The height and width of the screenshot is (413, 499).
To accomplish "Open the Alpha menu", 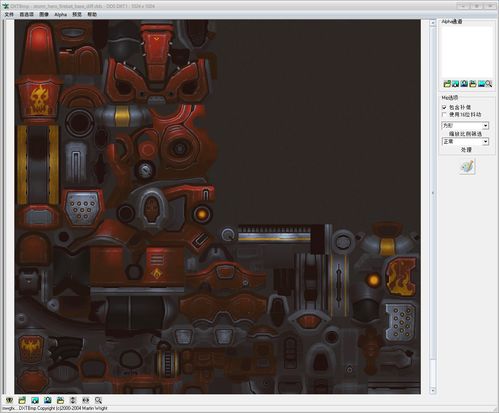I will 61,14.
